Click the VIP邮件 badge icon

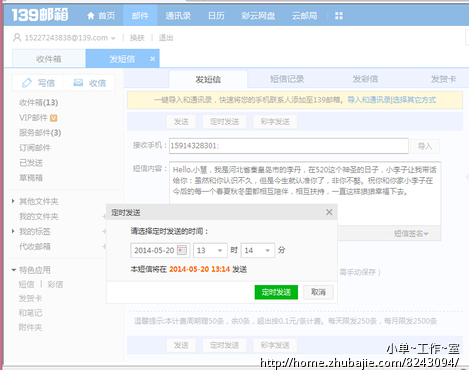point(53,118)
